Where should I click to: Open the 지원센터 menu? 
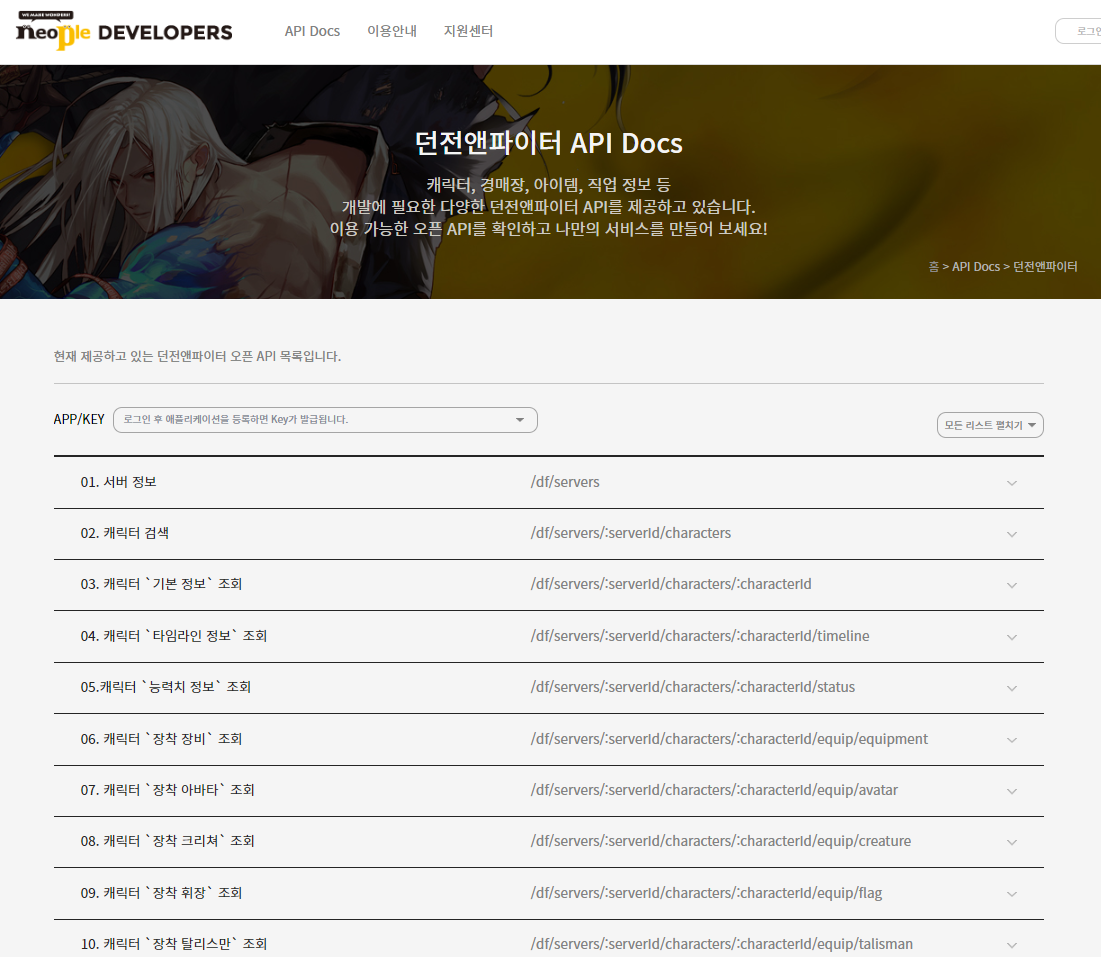(x=468, y=32)
